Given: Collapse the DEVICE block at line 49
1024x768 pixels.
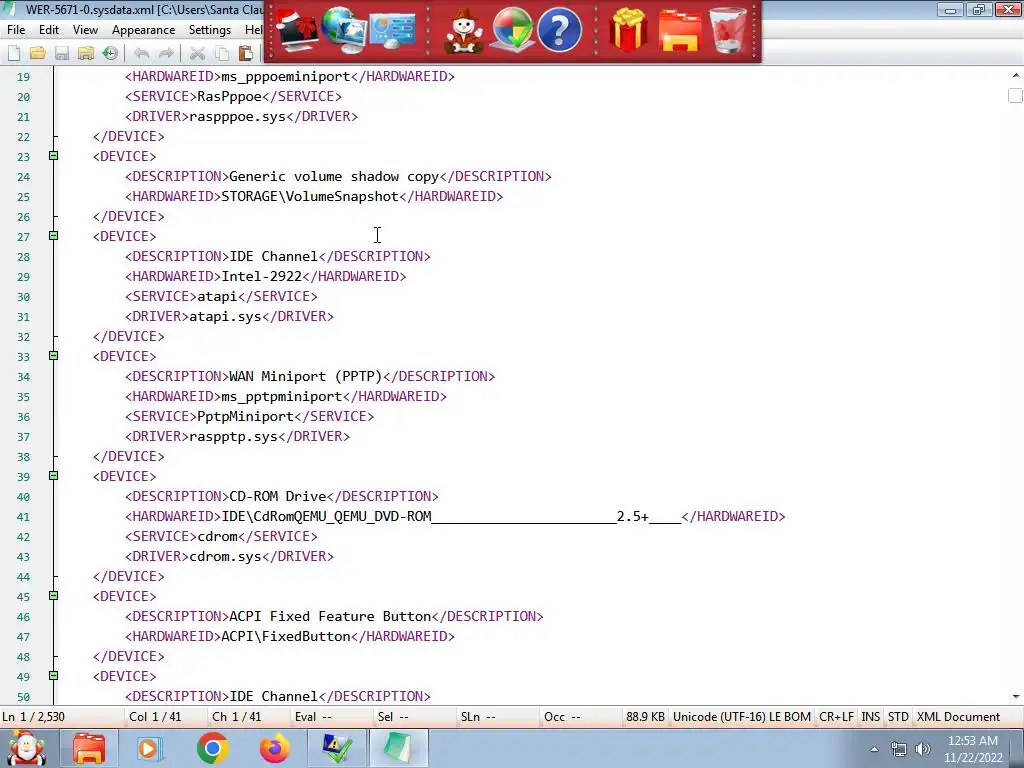Looking at the screenshot, I should click(x=54, y=675).
